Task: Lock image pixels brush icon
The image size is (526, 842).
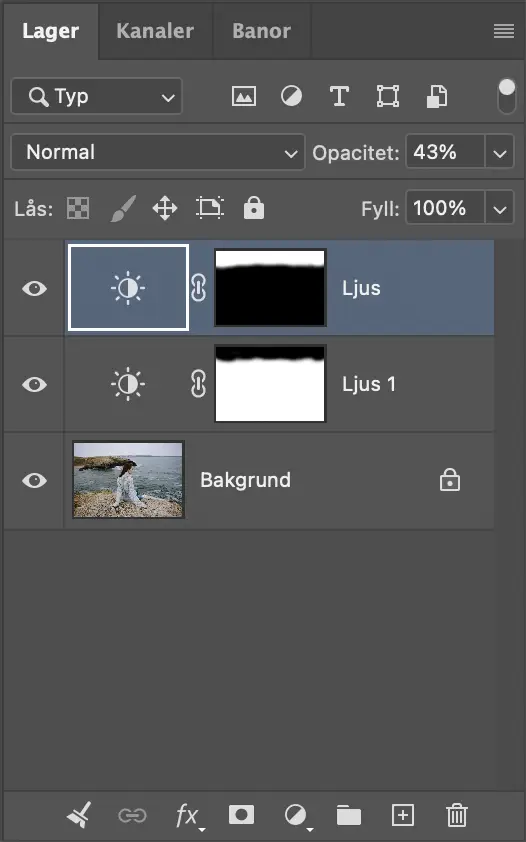Action: pos(123,208)
